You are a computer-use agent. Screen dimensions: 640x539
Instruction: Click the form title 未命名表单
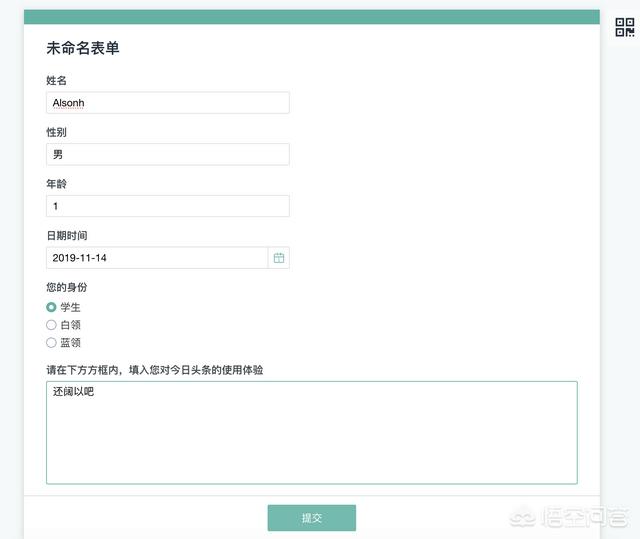point(83,48)
